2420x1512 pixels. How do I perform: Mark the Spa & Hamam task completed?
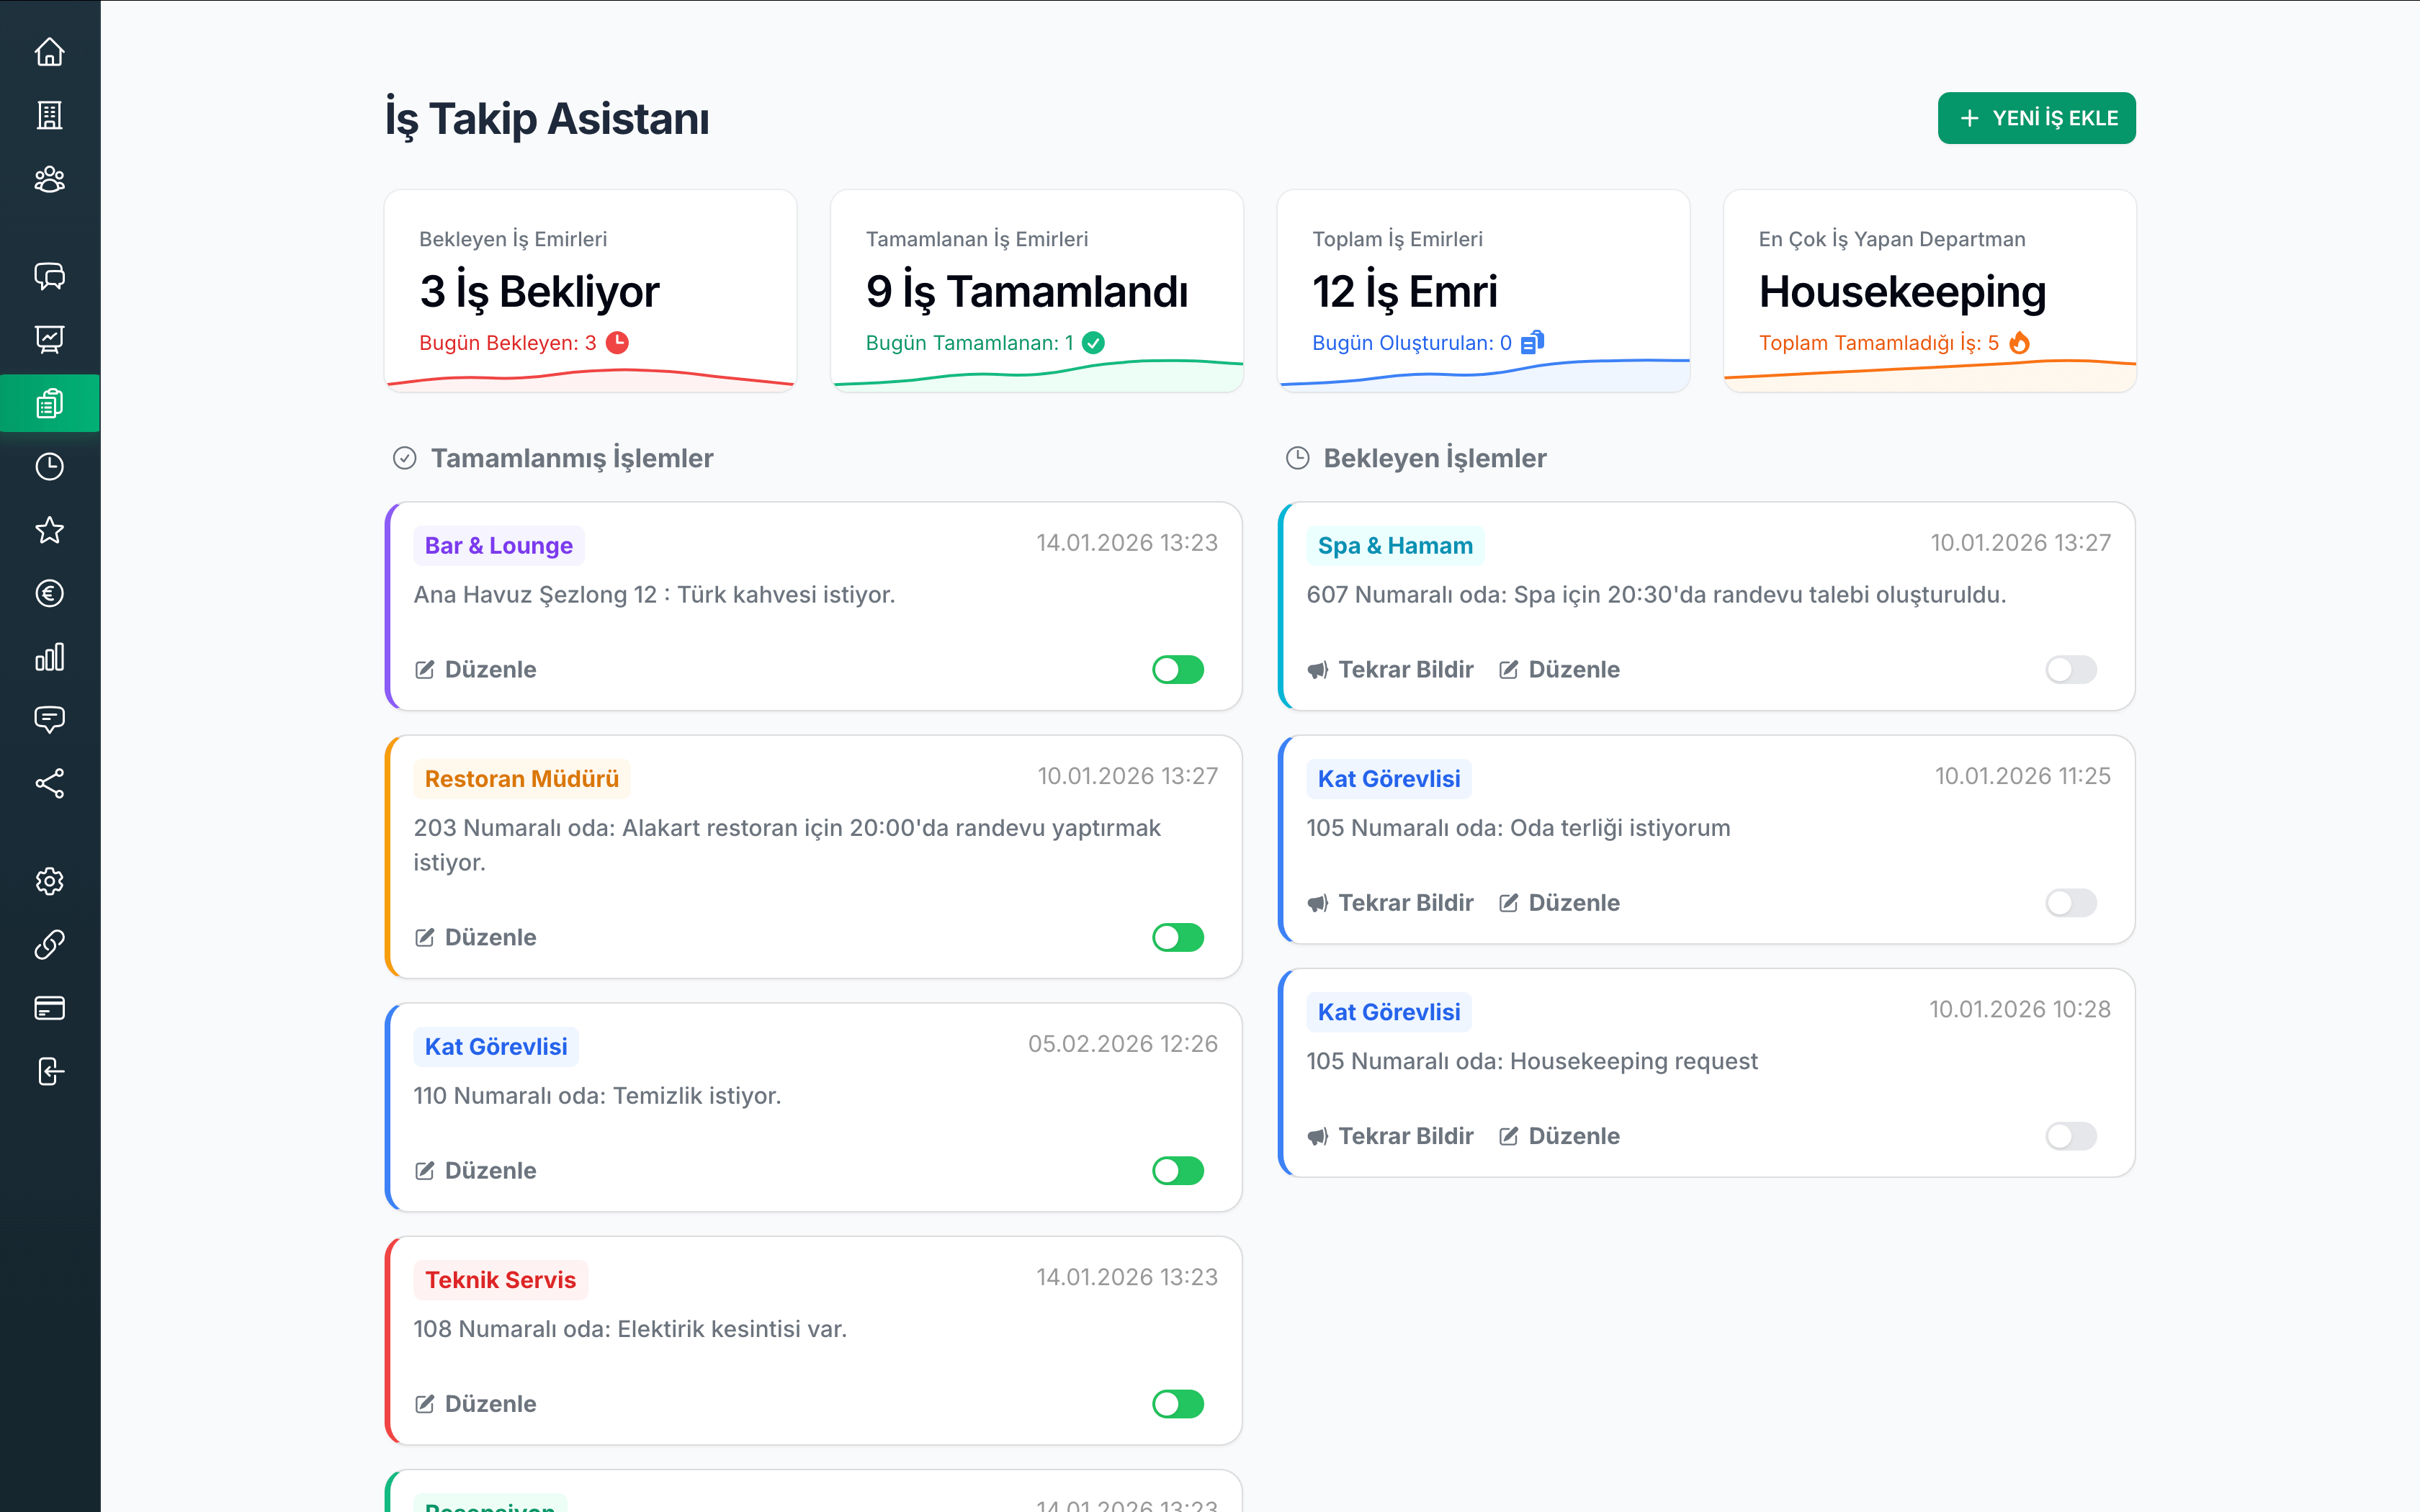(2070, 669)
